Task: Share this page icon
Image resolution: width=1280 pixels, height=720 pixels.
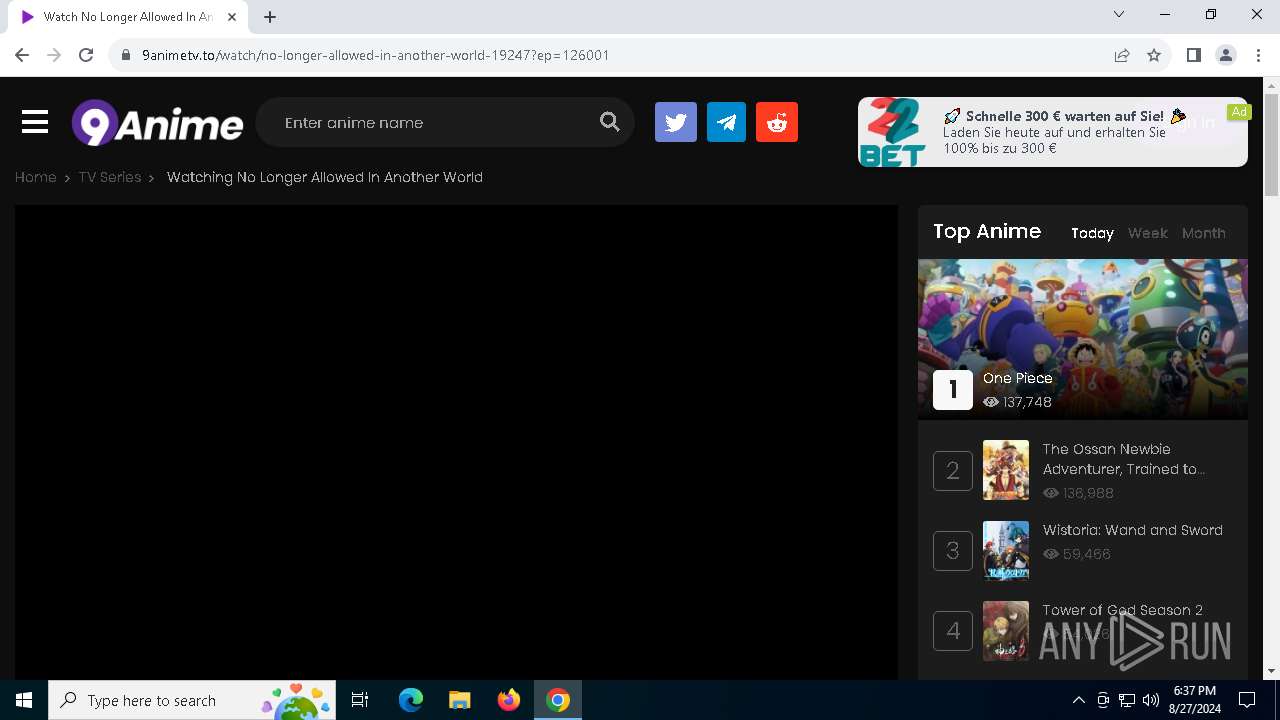Action: click(1122, 55)
